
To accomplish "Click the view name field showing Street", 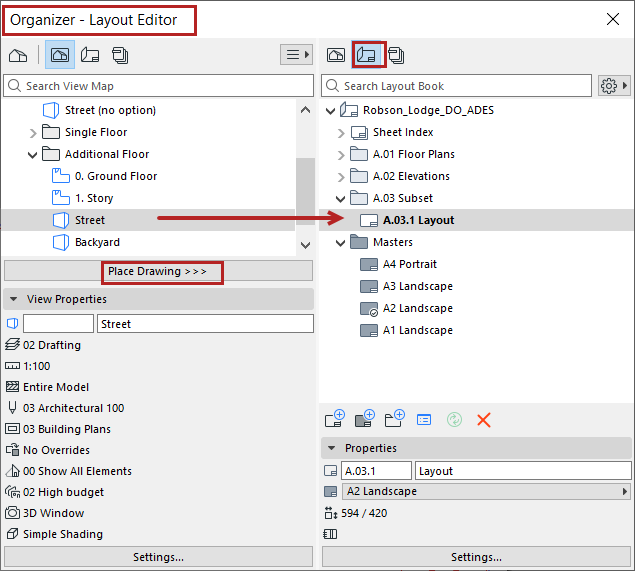I will tap(205, 324).
